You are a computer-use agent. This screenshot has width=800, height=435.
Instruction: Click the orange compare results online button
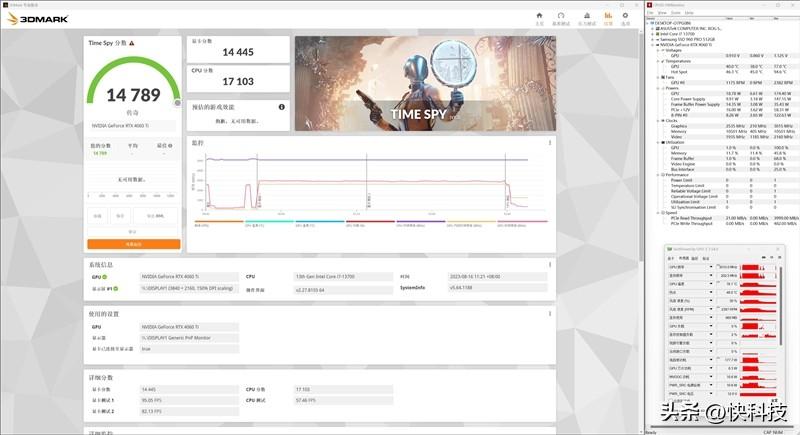[x=134, y=244]
